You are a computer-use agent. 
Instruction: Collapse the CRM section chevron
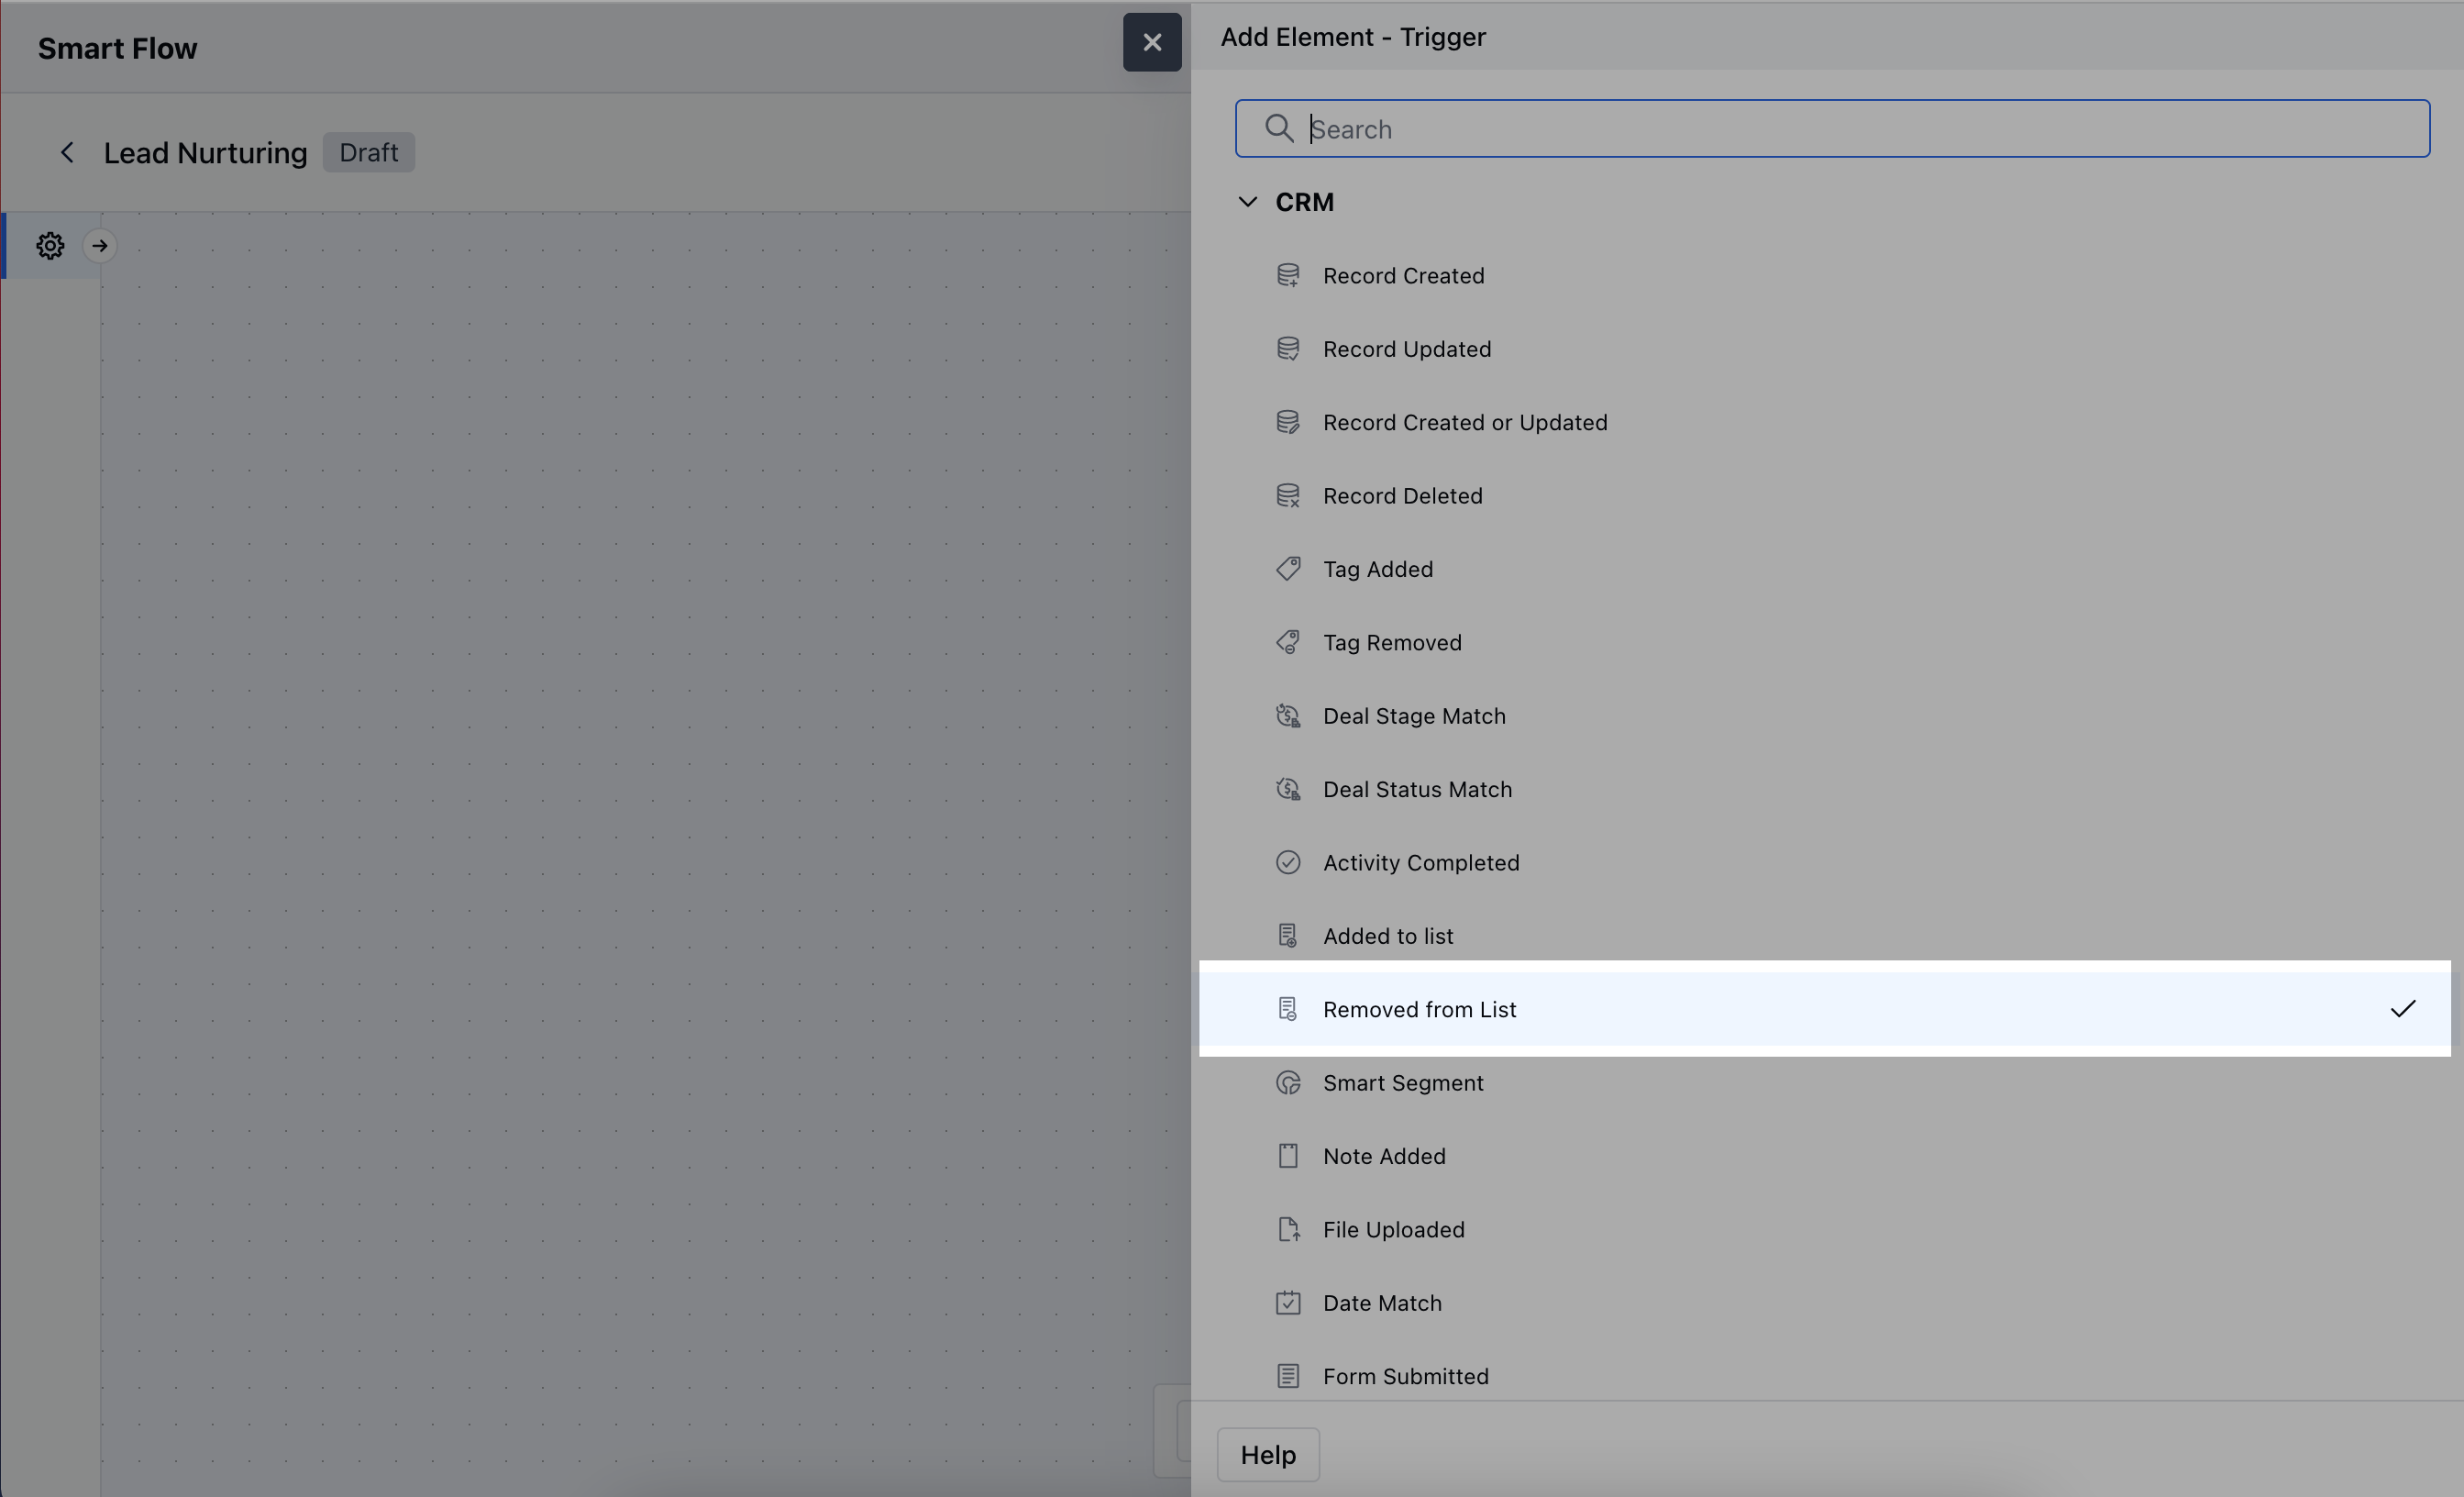point(1247,202)
